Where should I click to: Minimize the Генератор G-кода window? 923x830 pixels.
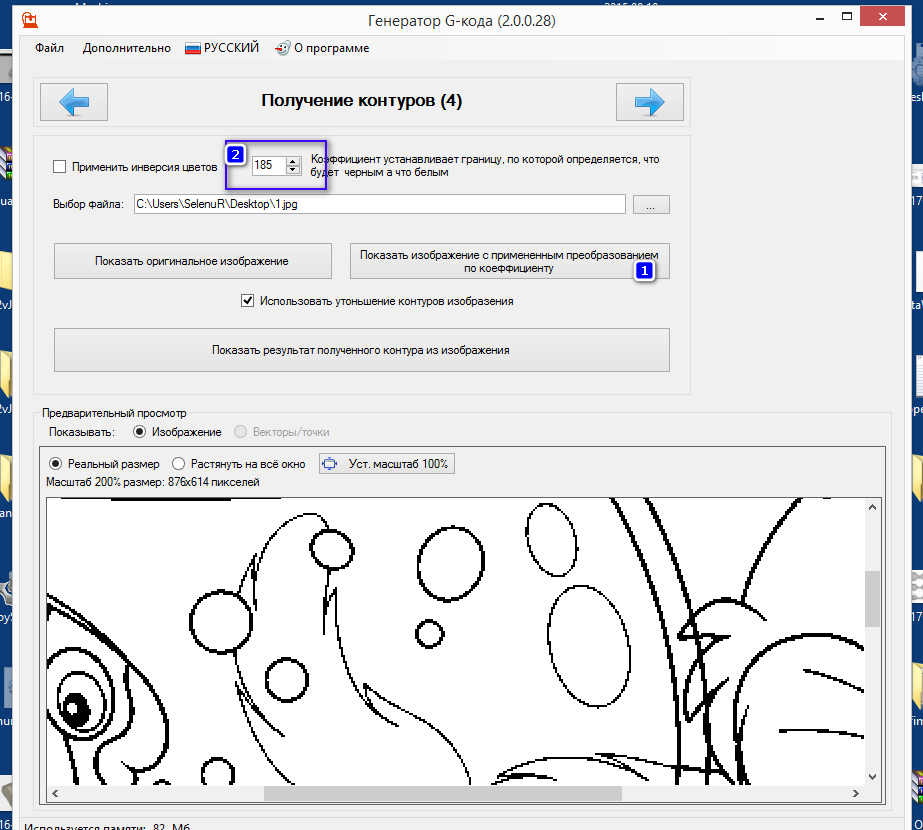(820, 18)
